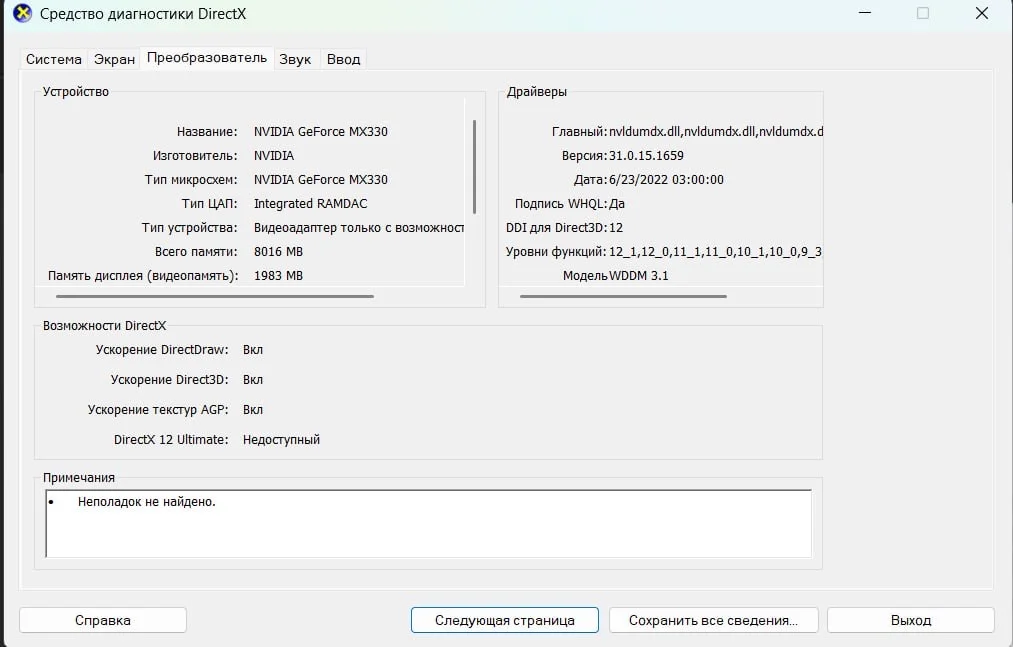Click video memory value 1983 MB

pos(278,275)
